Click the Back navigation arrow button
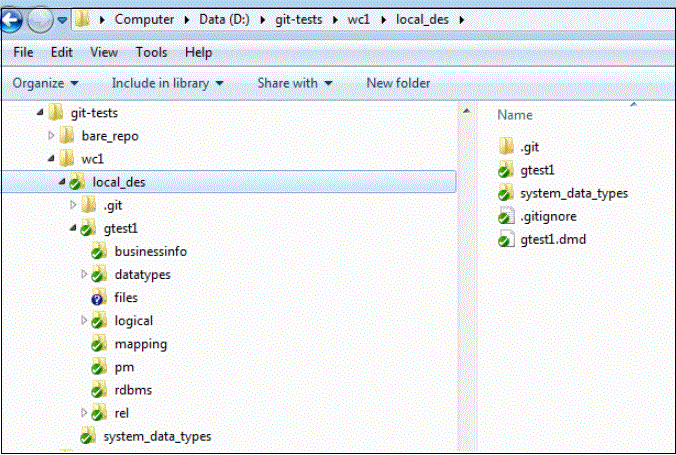 click(x=10, y=20)
